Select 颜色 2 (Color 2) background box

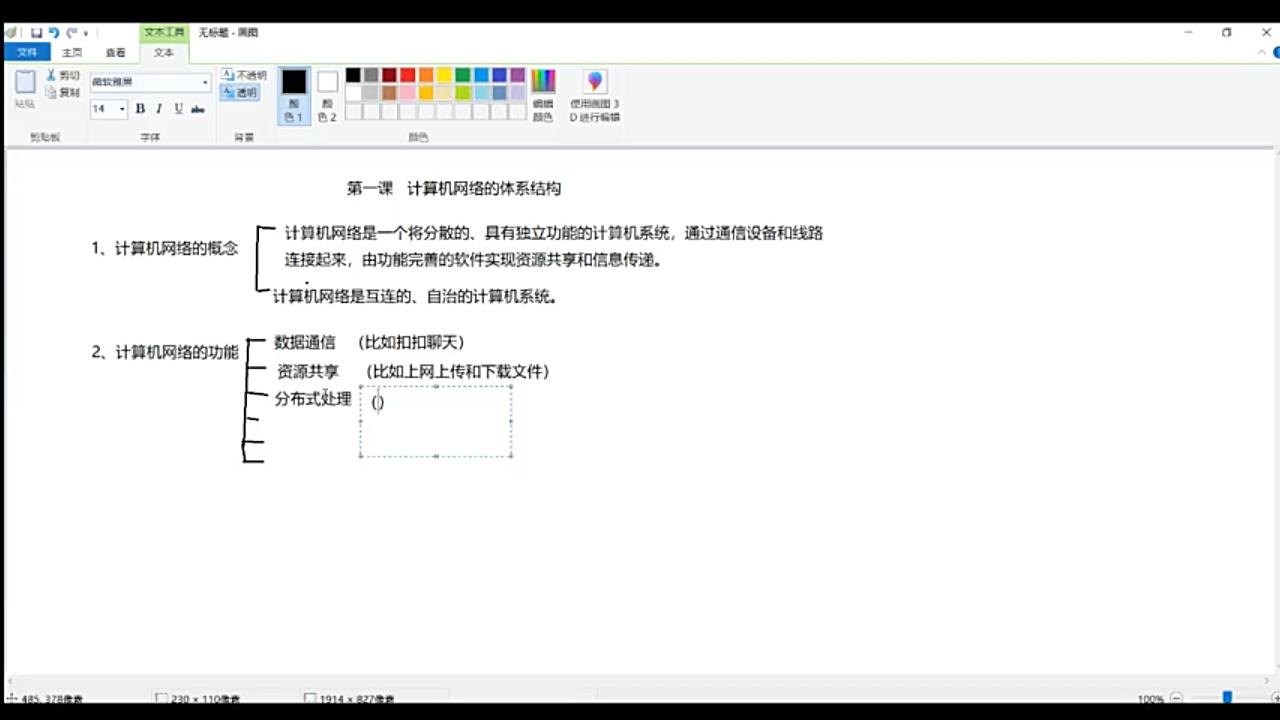click(x=327, y=95)
